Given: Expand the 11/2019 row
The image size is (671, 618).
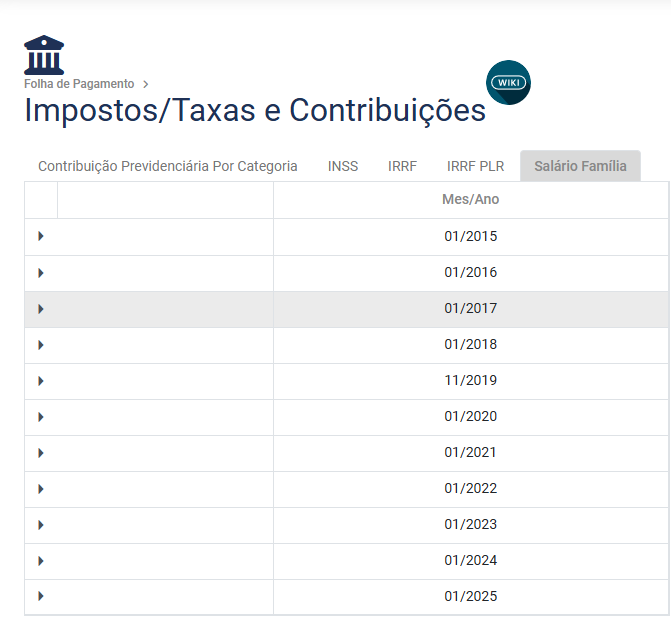Looking at the screenshot, I should (x=41, y=381).
